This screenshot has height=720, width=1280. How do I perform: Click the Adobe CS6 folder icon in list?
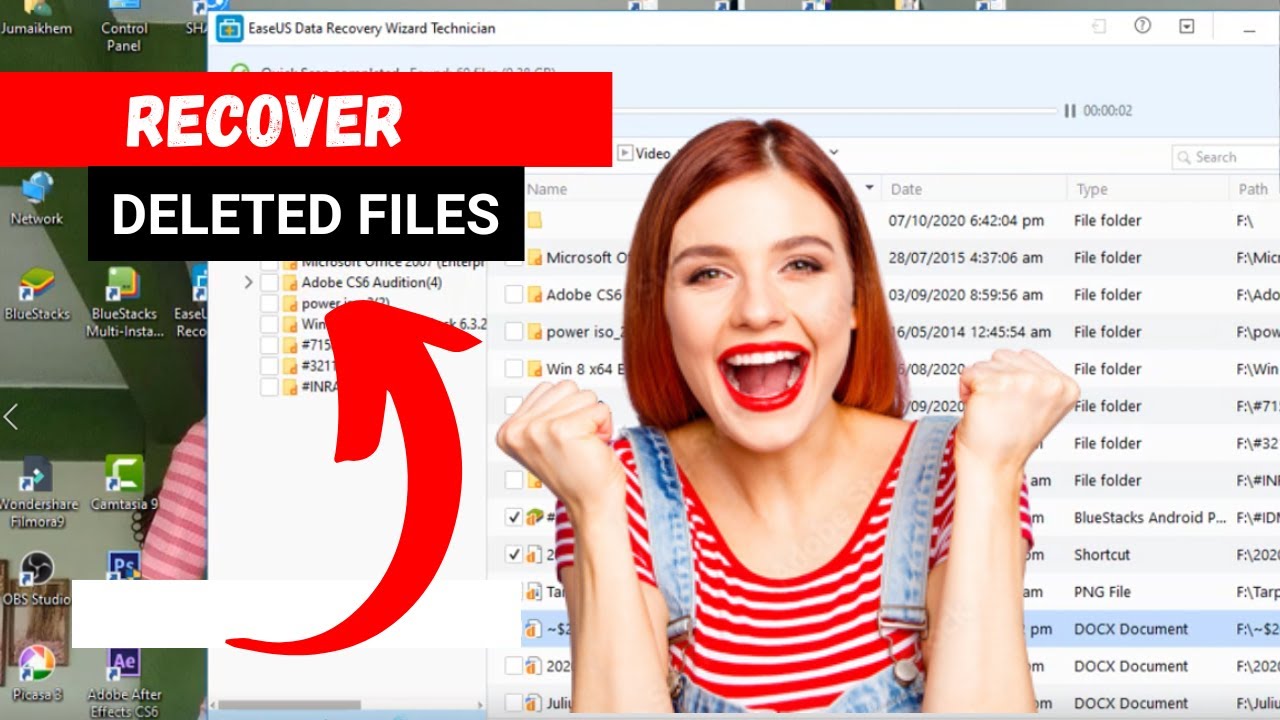(534, 295)
